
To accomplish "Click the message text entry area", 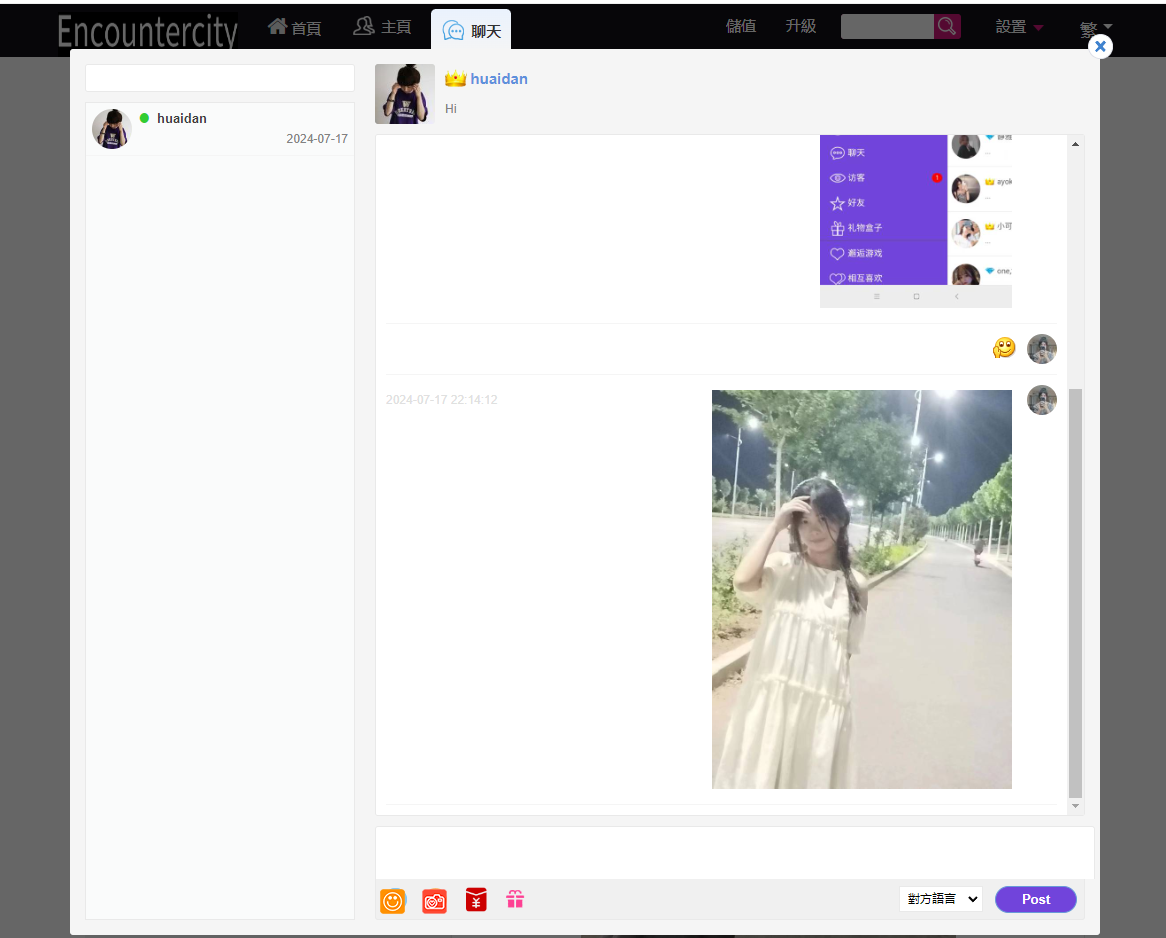I will click(x=735, y=852).
